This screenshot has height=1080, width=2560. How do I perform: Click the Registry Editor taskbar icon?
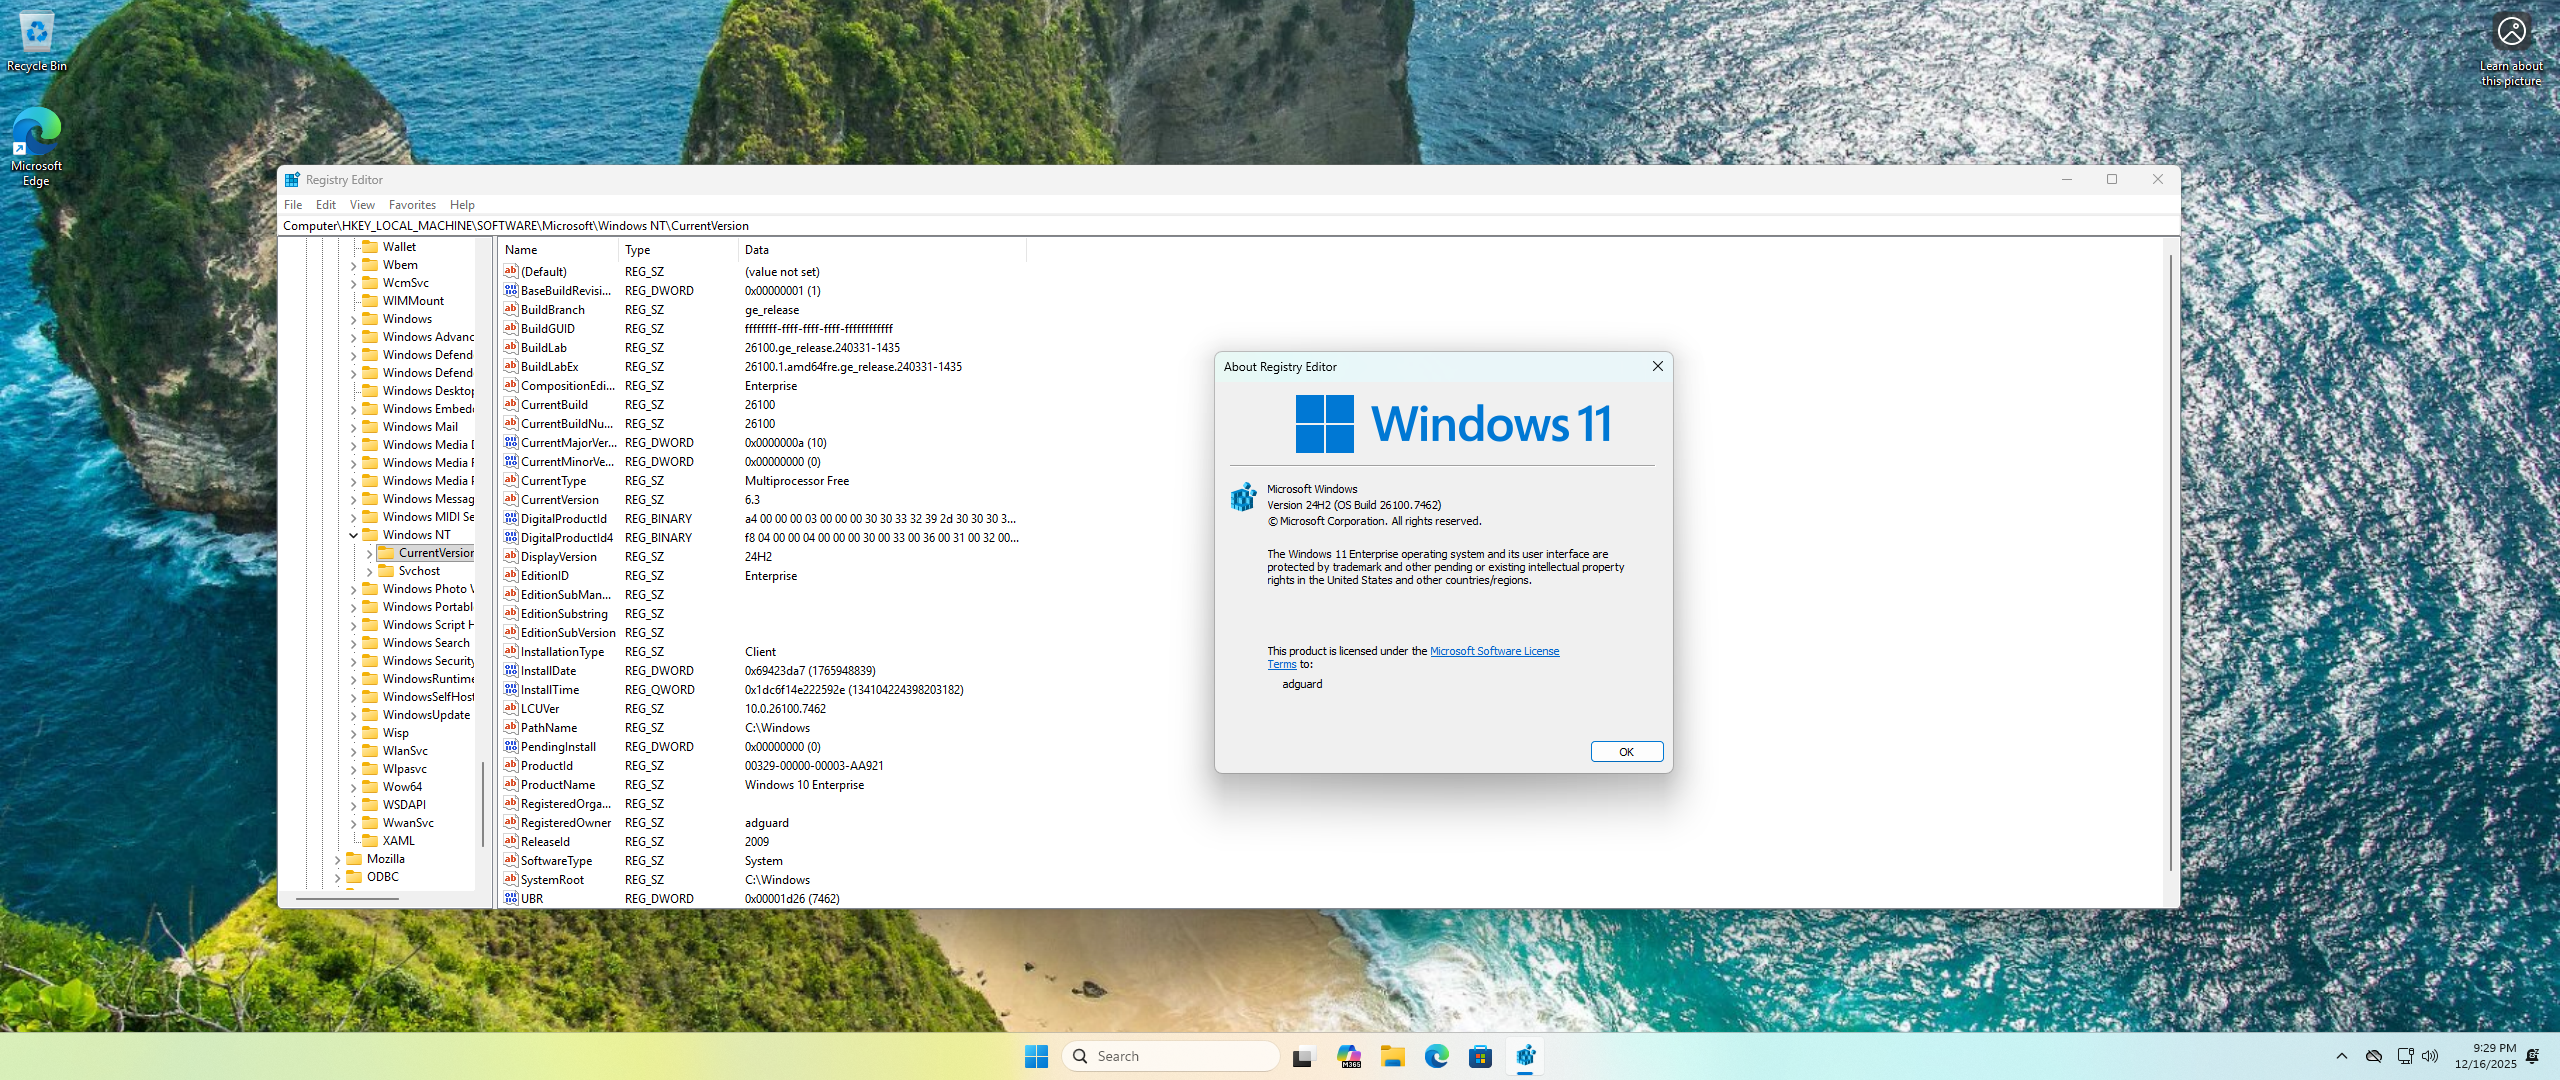(1525, 1056)
